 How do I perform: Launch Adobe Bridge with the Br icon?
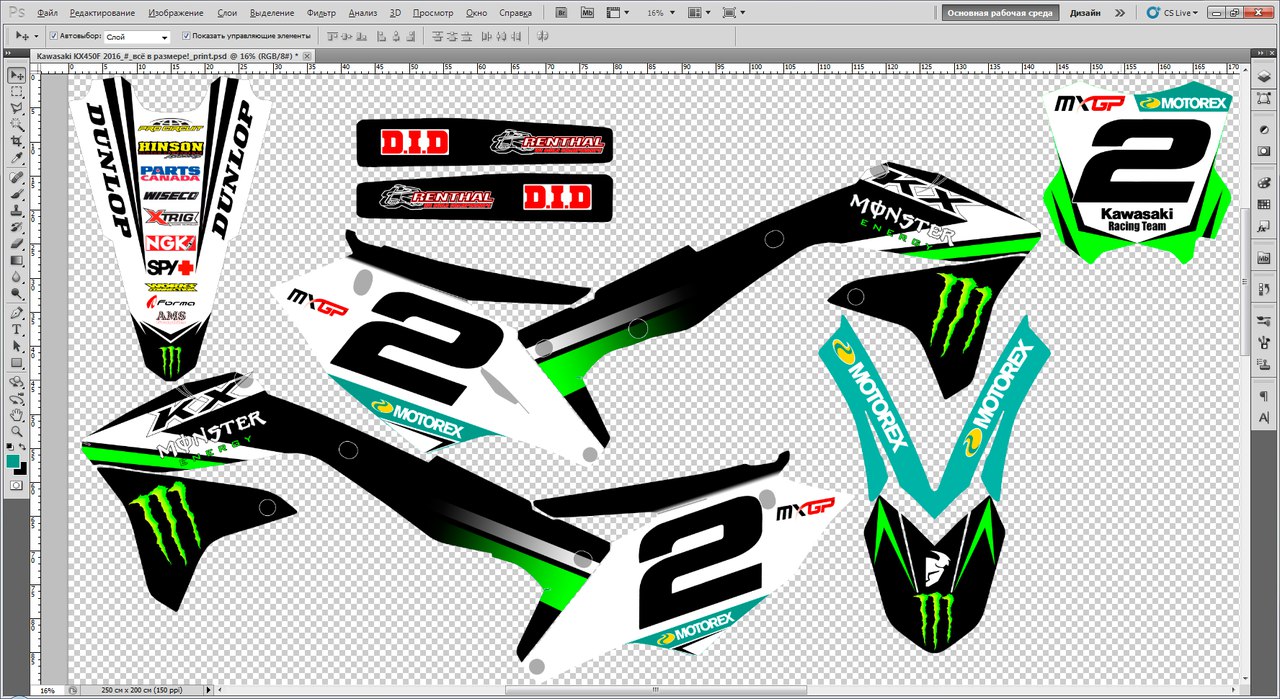[562, 13]
